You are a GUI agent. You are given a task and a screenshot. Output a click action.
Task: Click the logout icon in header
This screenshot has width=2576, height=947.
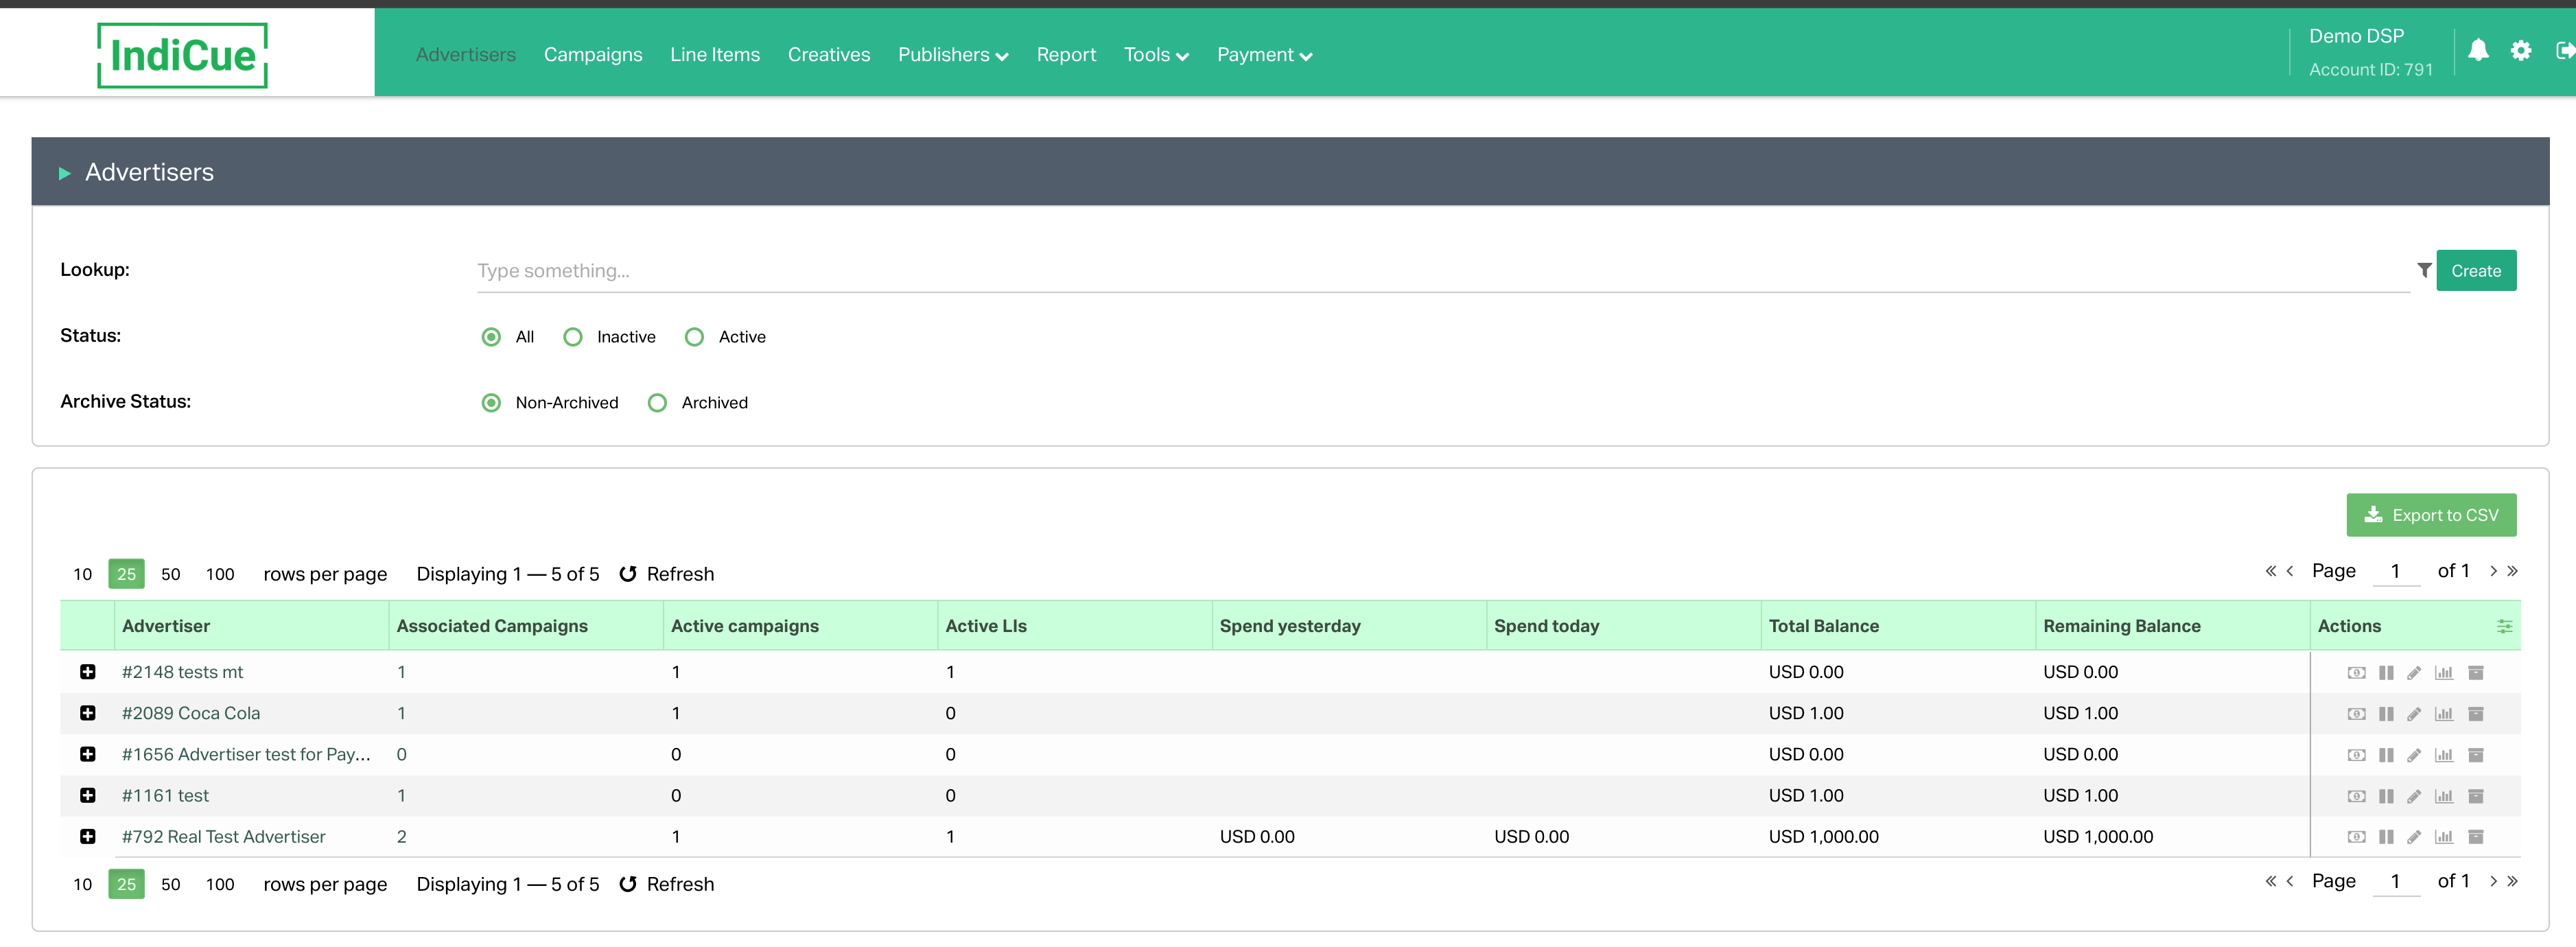(2564, 50)
